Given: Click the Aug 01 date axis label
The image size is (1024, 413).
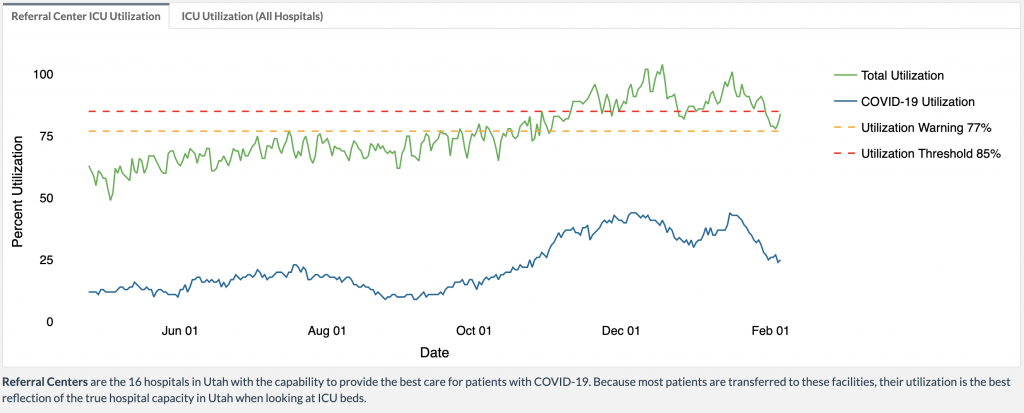Looking at the screenshot, I should (x=327, y=331).
